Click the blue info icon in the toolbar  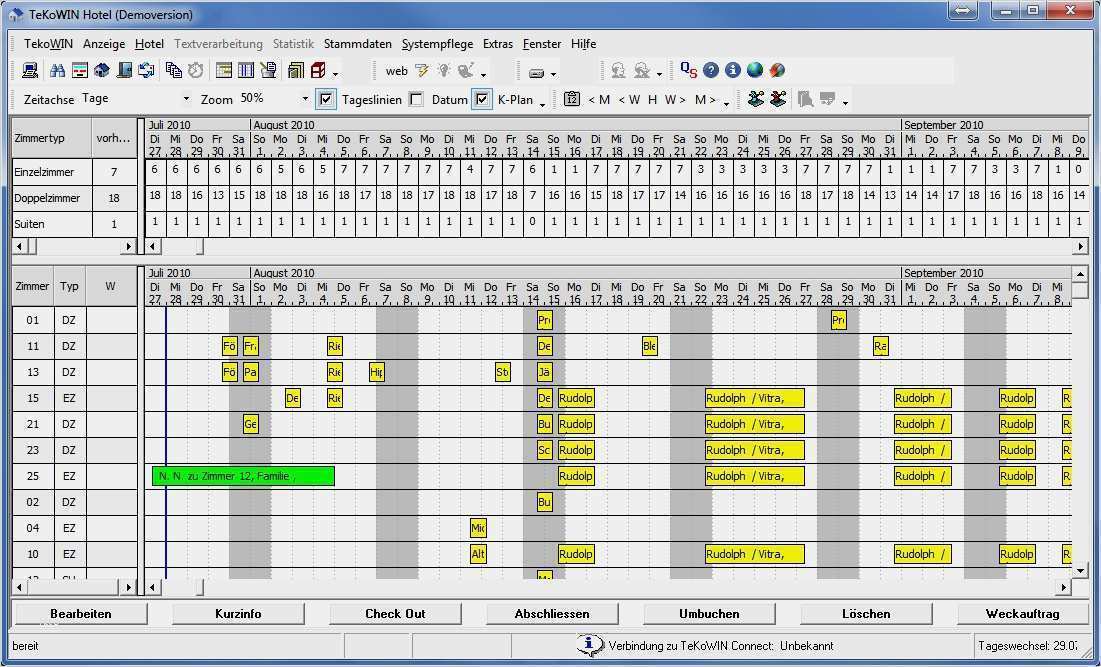pos(732,70)
